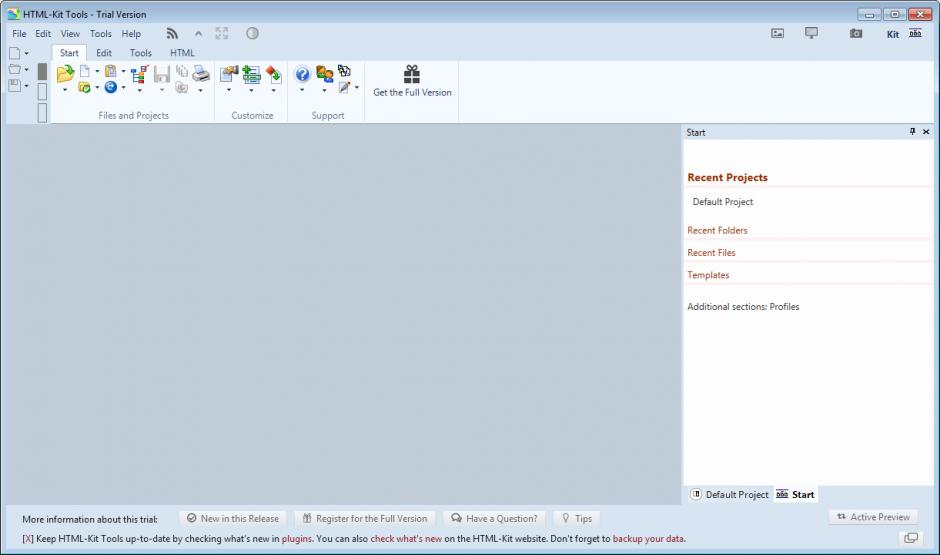Expand arrow under printer icon
The height and width of the screenshot is (555, 940).
(200, 91)
